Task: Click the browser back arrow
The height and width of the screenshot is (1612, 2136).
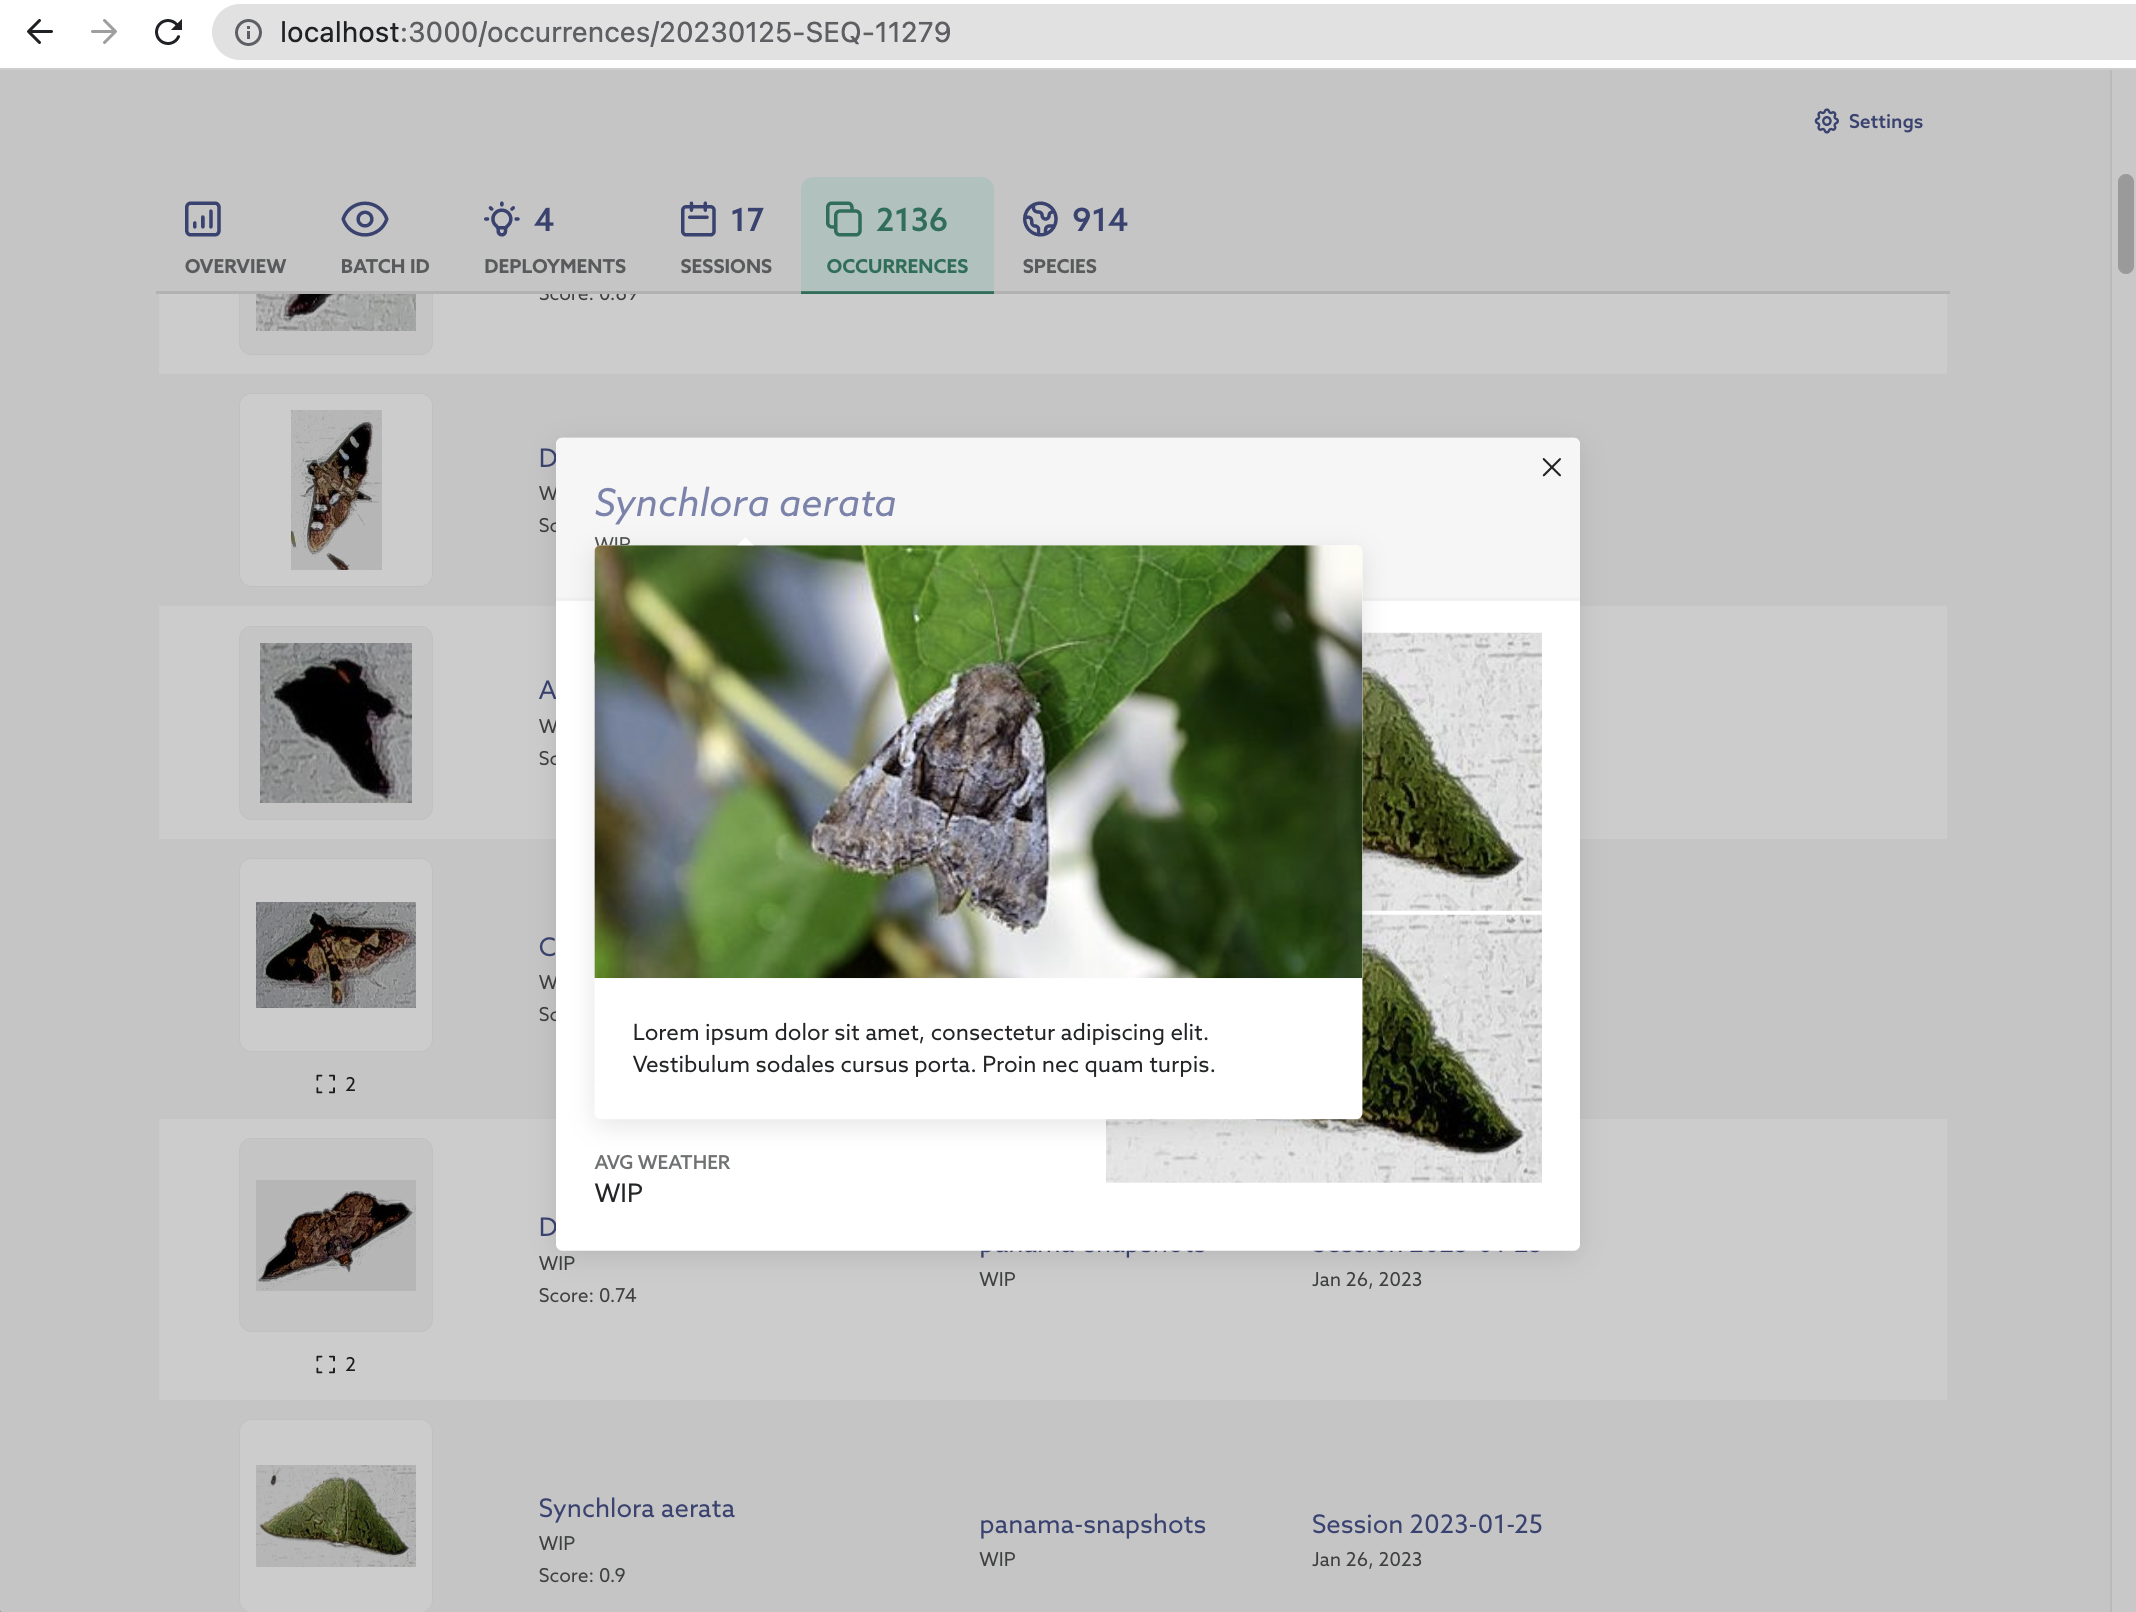Action: 40,32
